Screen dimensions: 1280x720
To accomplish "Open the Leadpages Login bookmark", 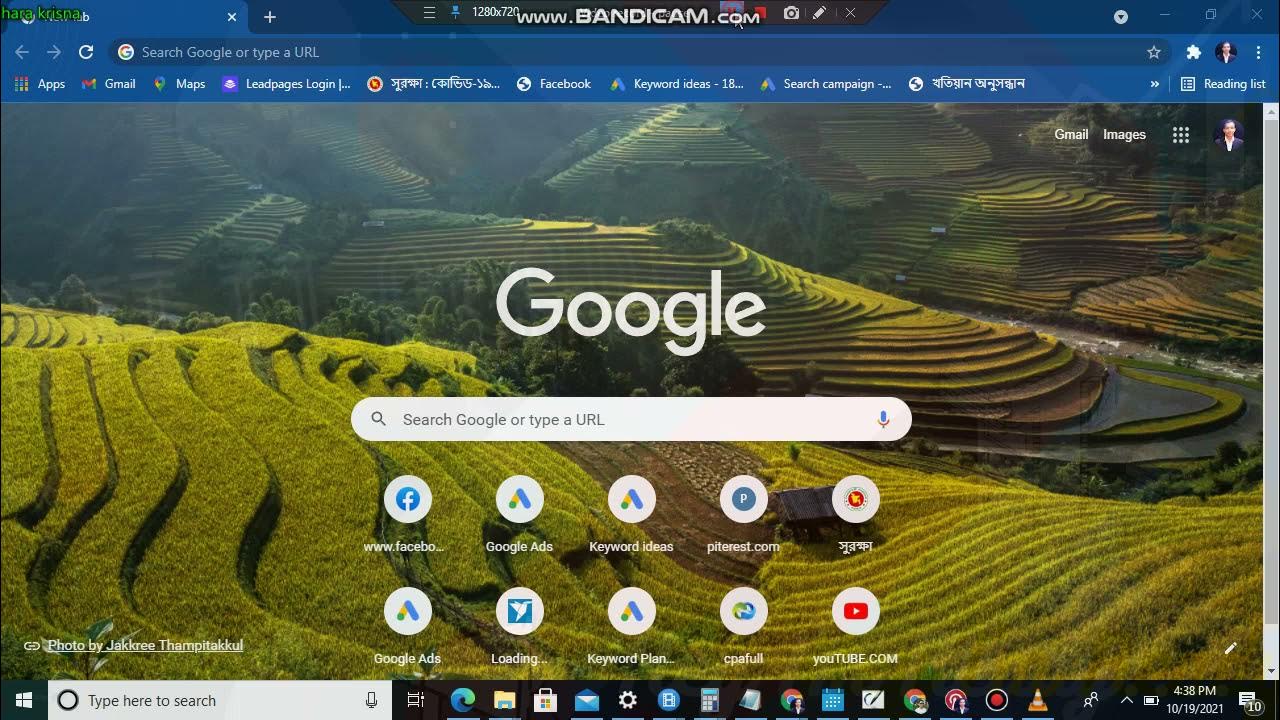I will pyautogui.click(x=287, y=84).
